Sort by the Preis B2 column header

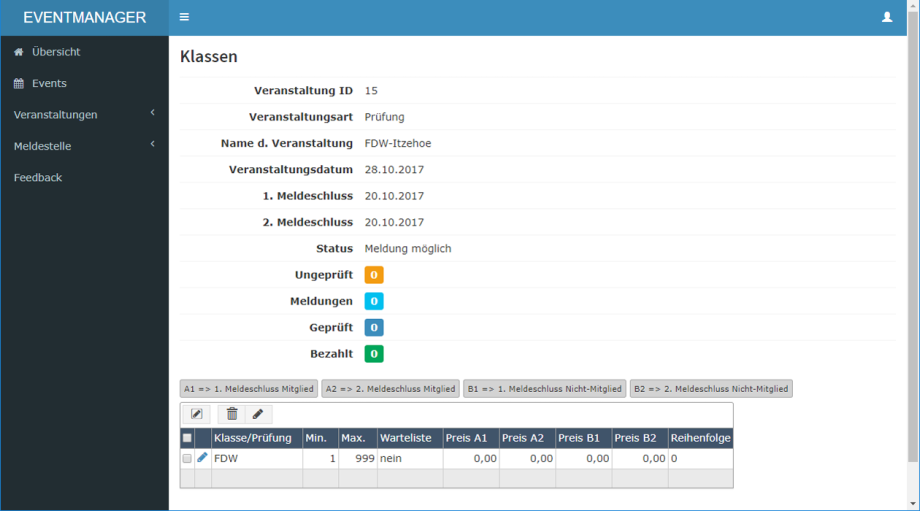pyautogui.click(x=640, y=438)
